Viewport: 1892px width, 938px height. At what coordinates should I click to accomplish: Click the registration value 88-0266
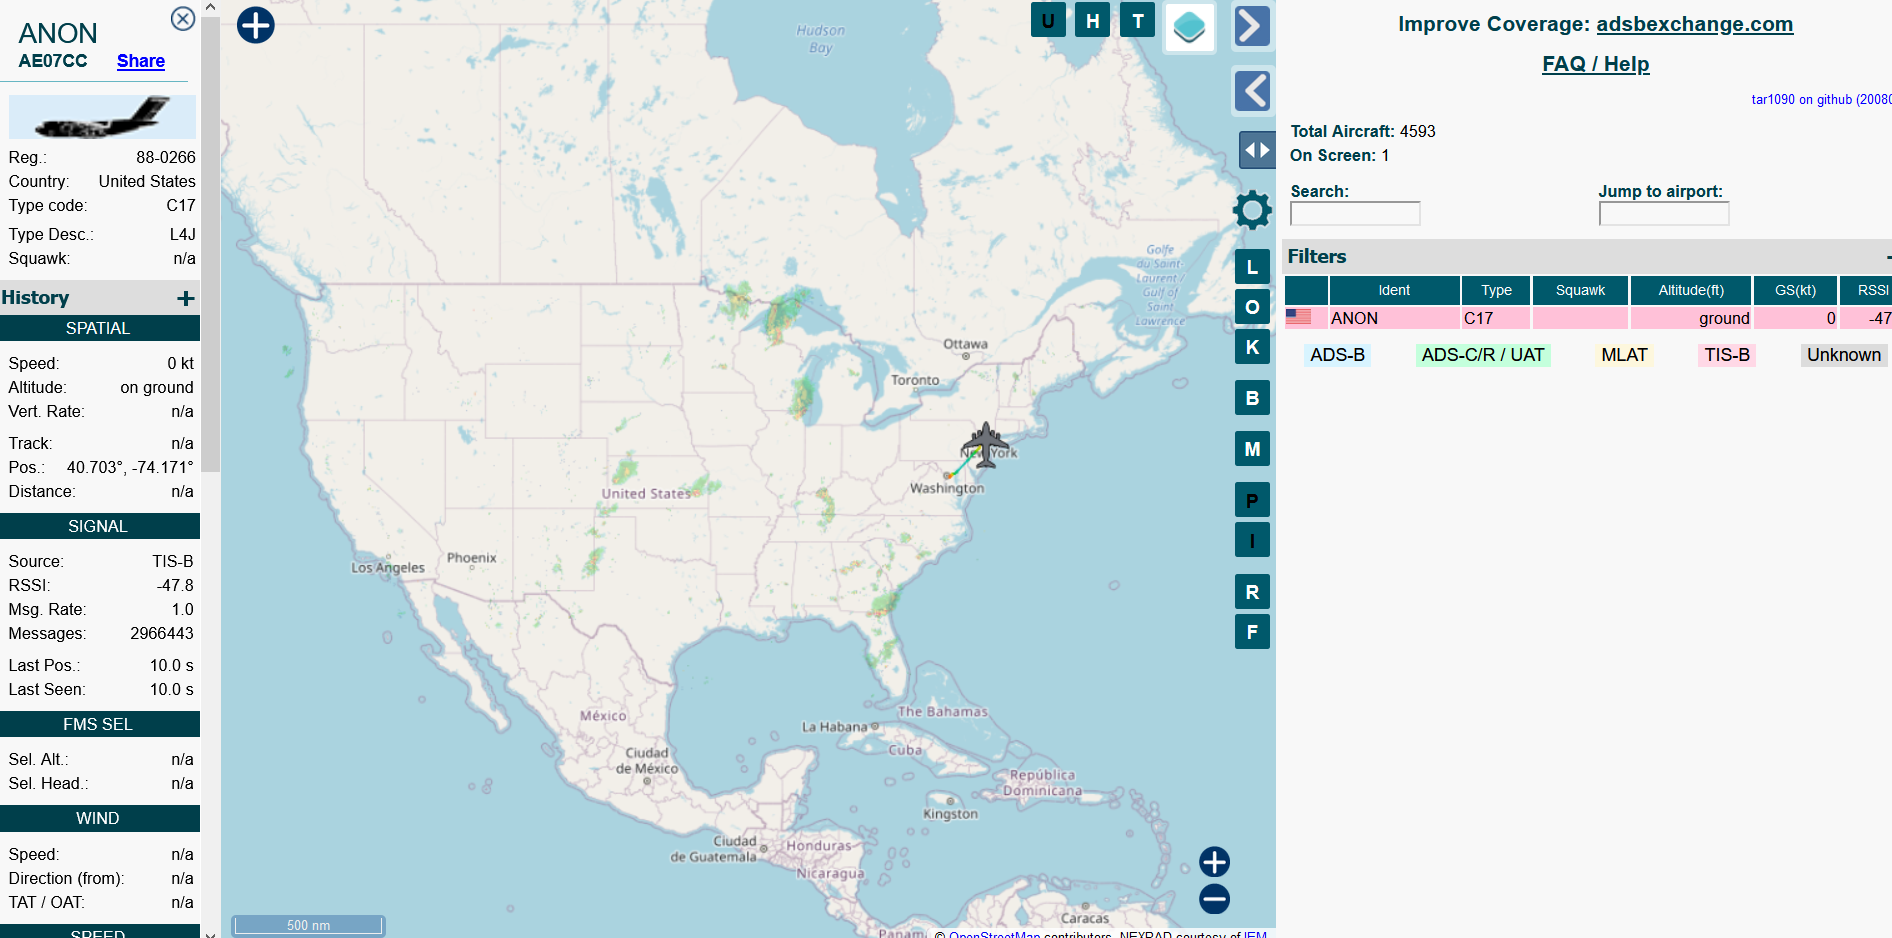[166, 157]
